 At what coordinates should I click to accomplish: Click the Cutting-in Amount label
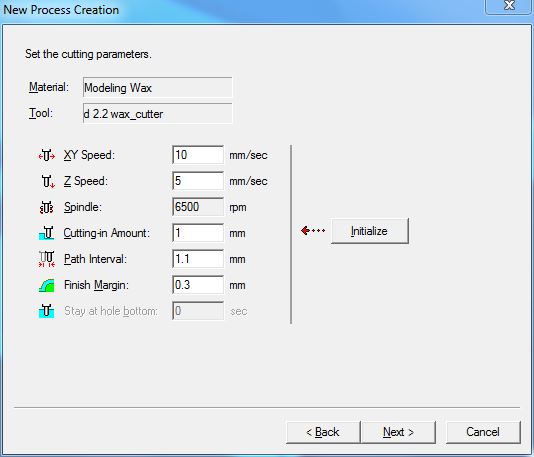pos(107,233)
